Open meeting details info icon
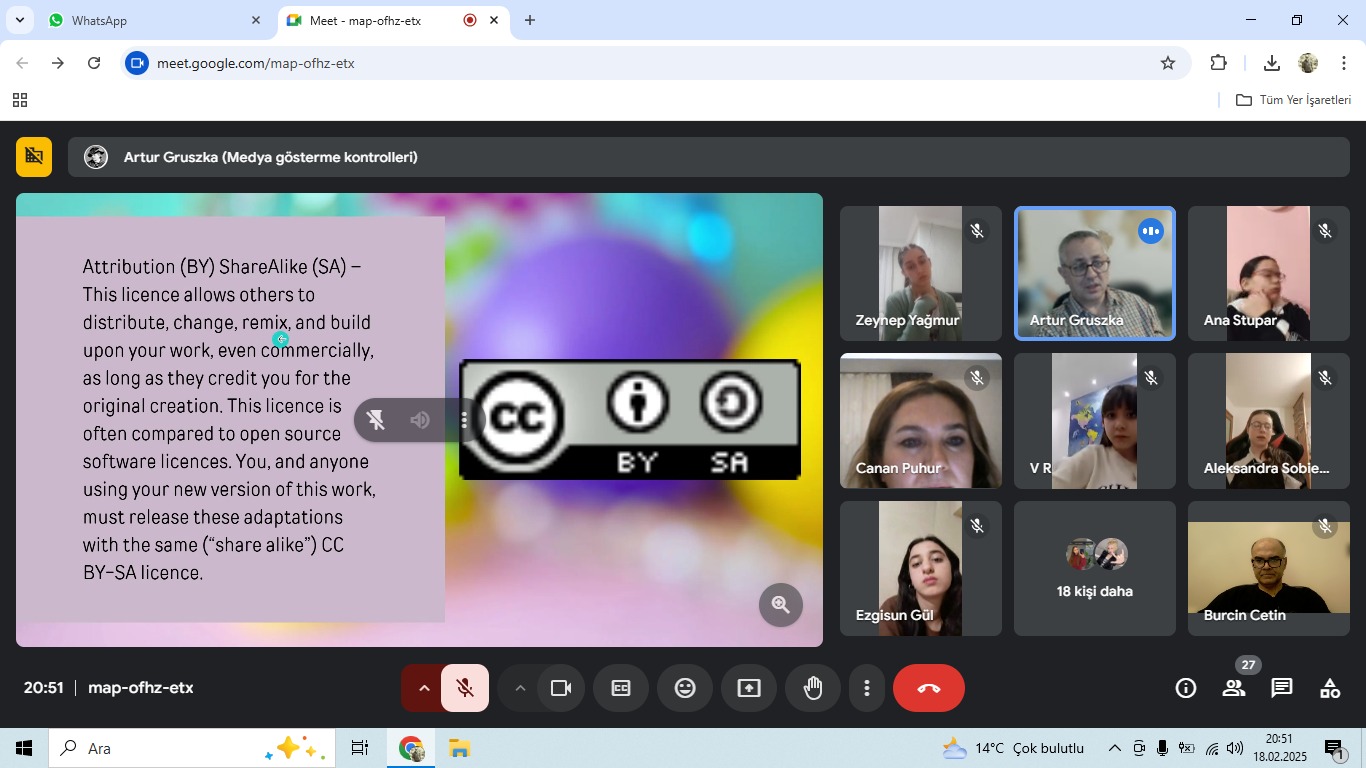This screenshot has width=1366, height=768. (1186, 688)
